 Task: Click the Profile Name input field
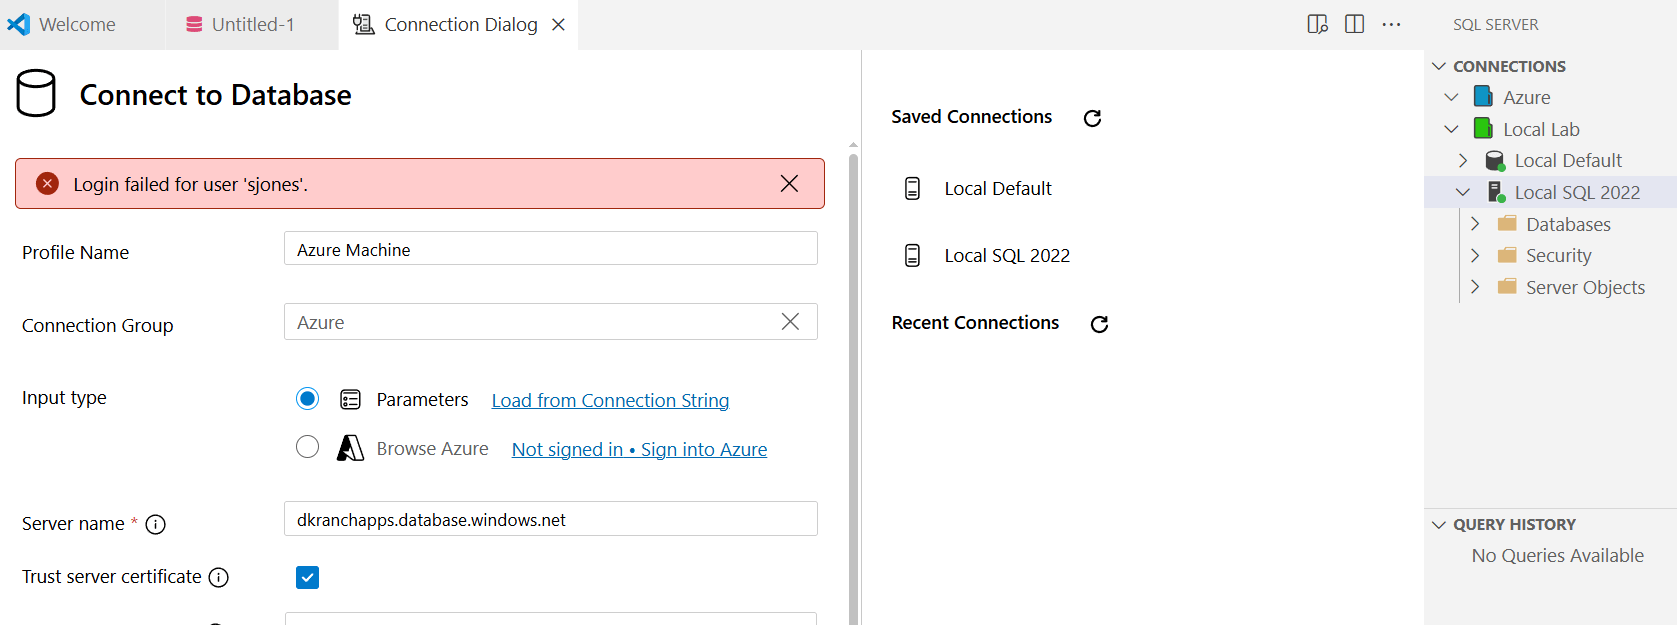pyautogui.click(x=550, y=249)
